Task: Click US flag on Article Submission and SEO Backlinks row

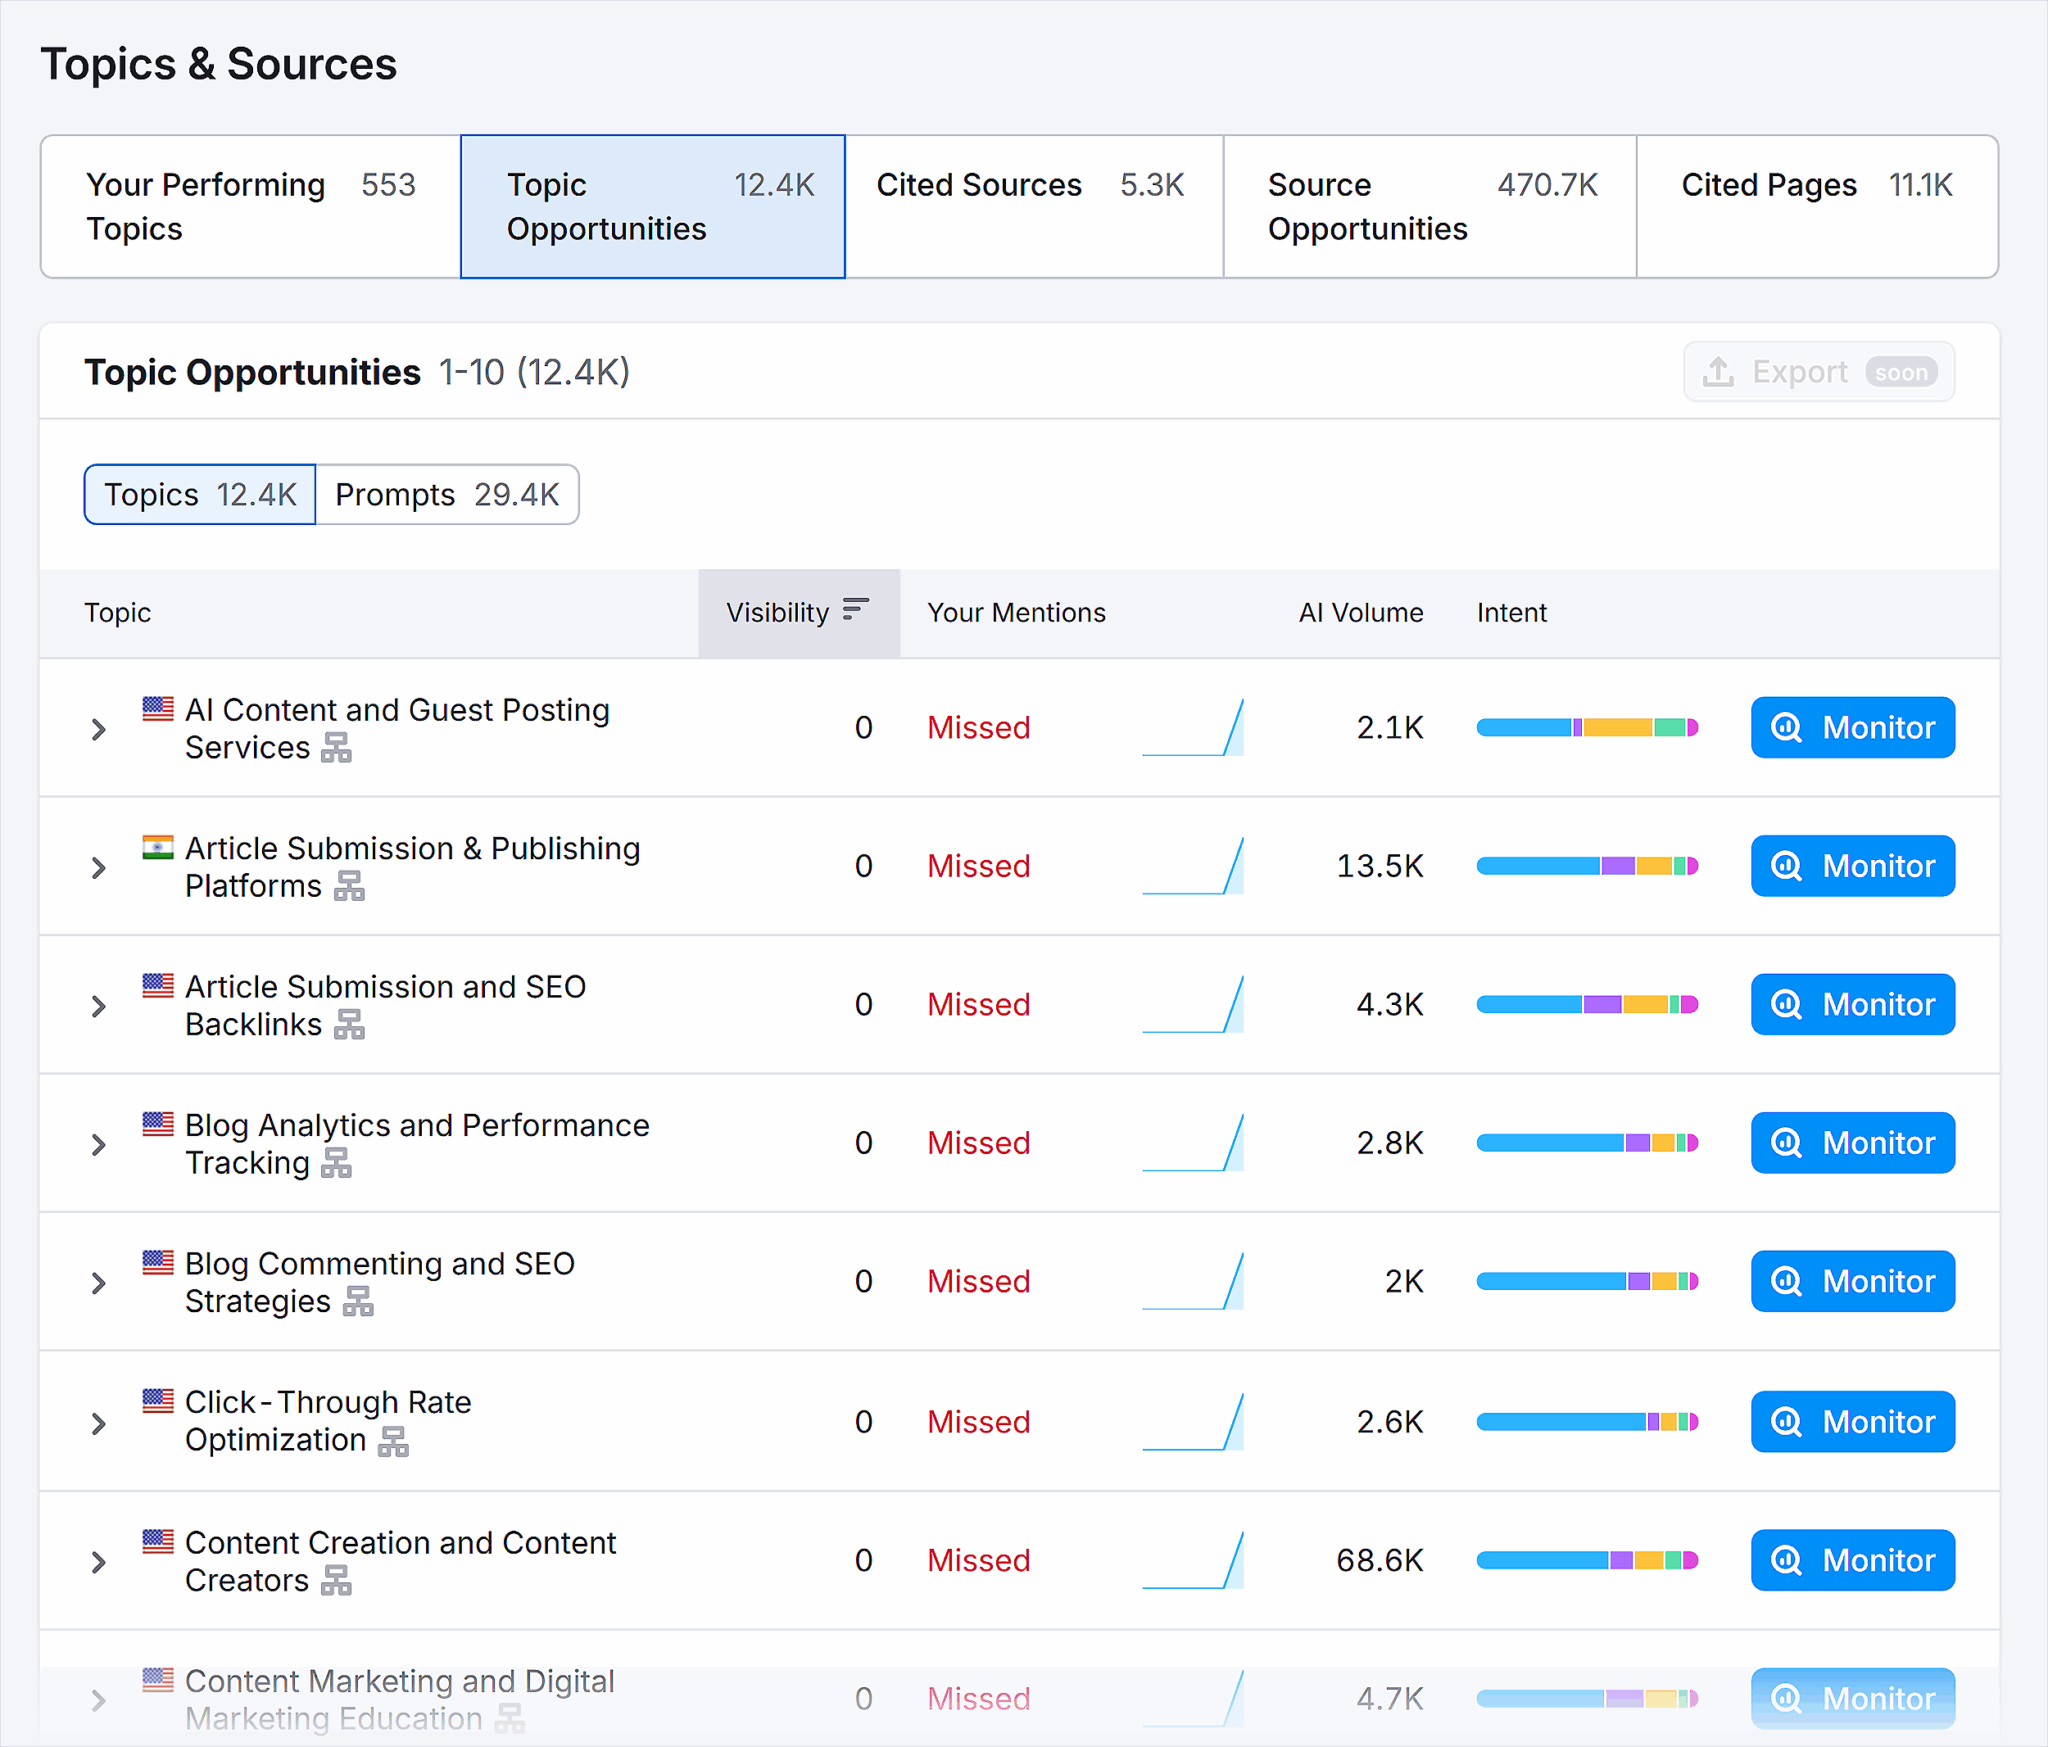Action: (158, 985)
